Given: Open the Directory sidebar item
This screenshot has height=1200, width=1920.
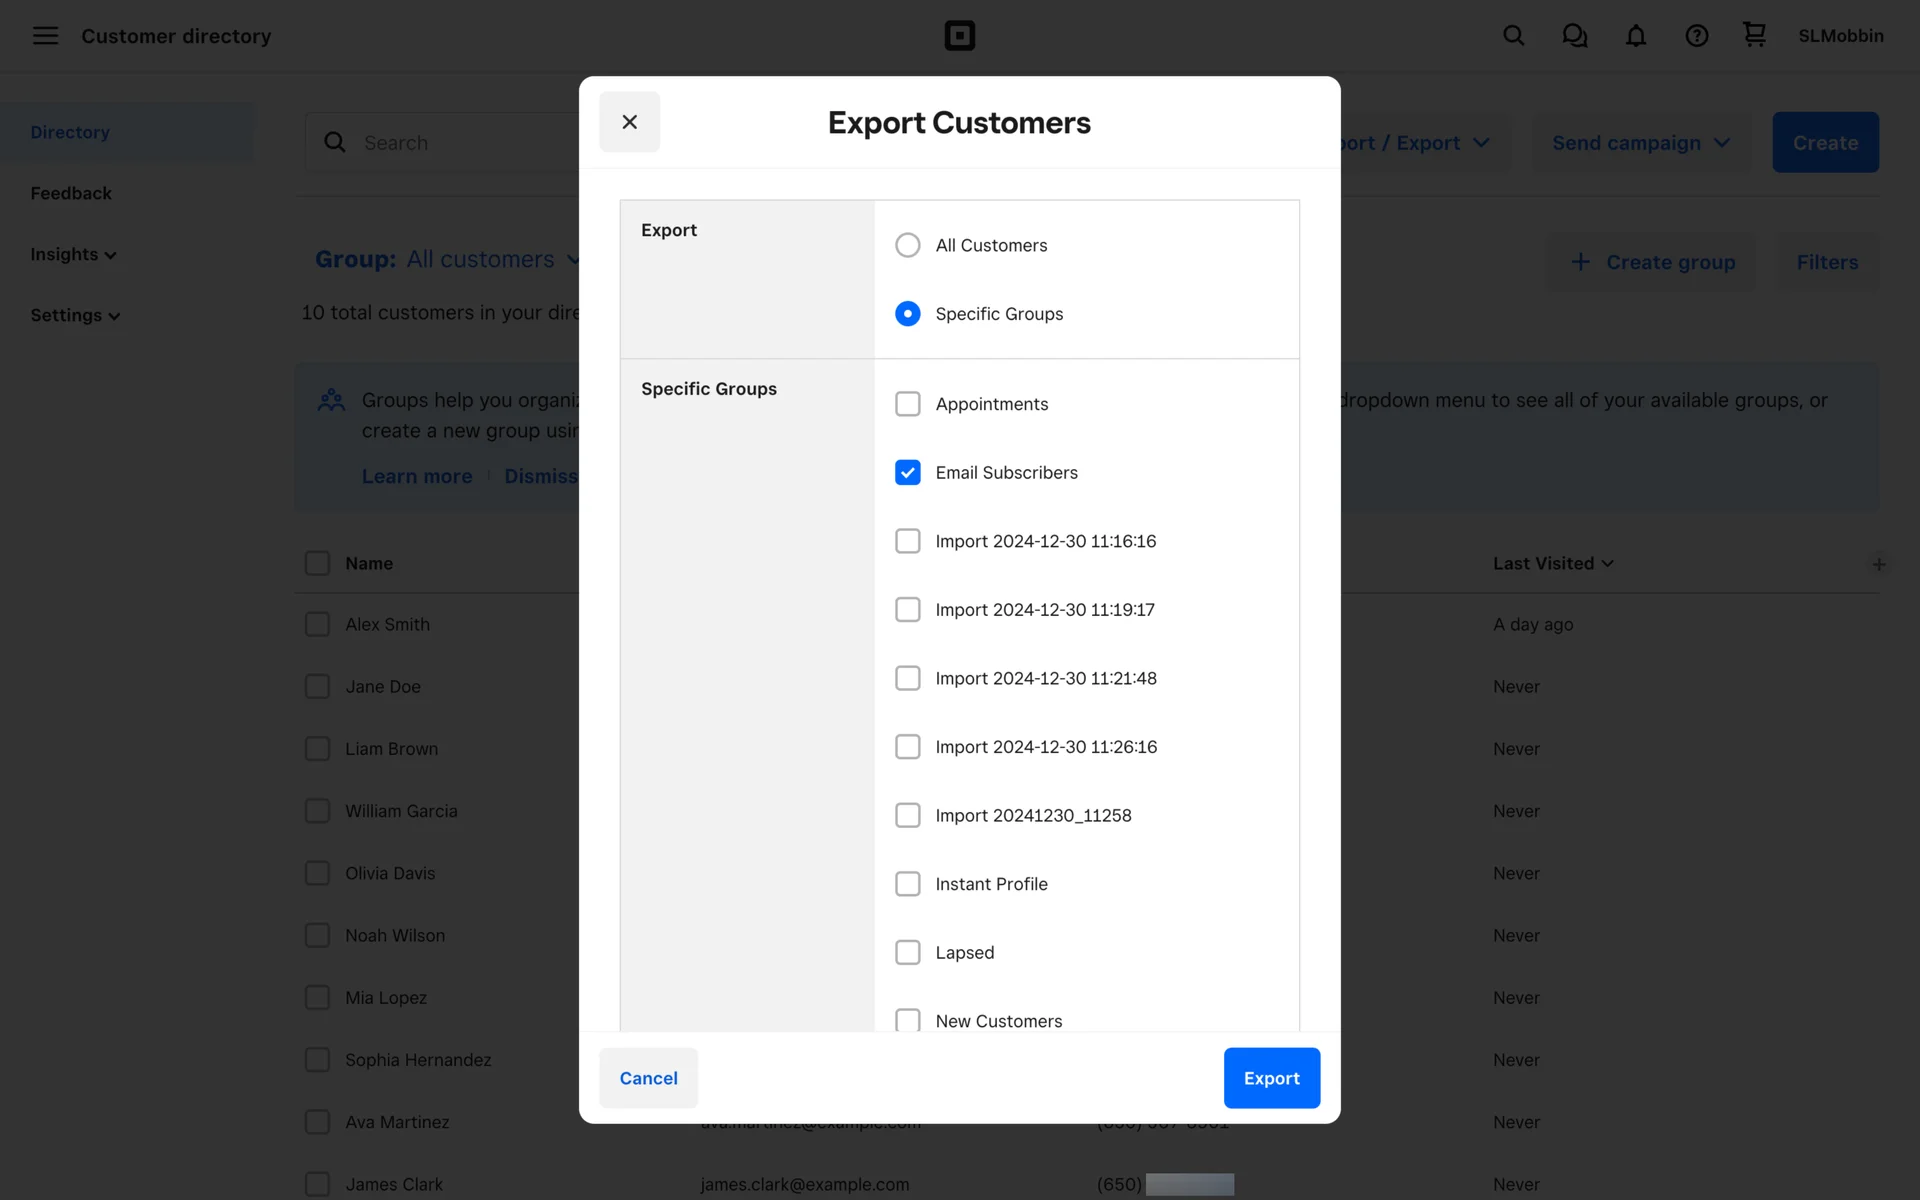Looking at the screenshot, I should (70, 132).
